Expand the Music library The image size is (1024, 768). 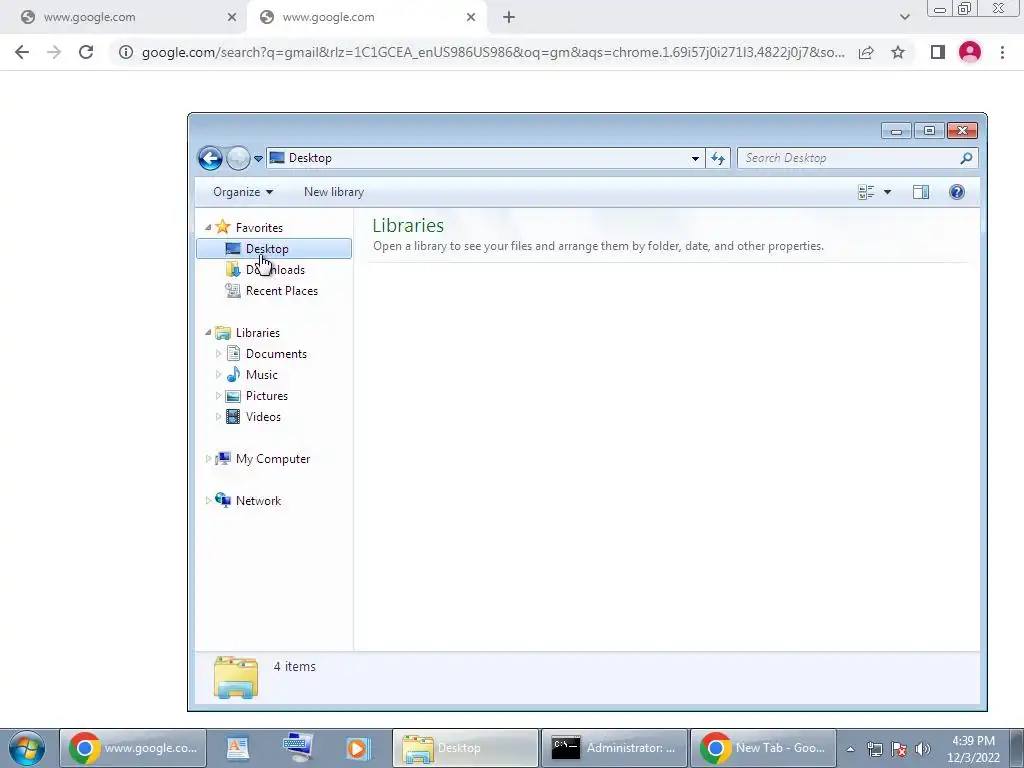[218, 375]
